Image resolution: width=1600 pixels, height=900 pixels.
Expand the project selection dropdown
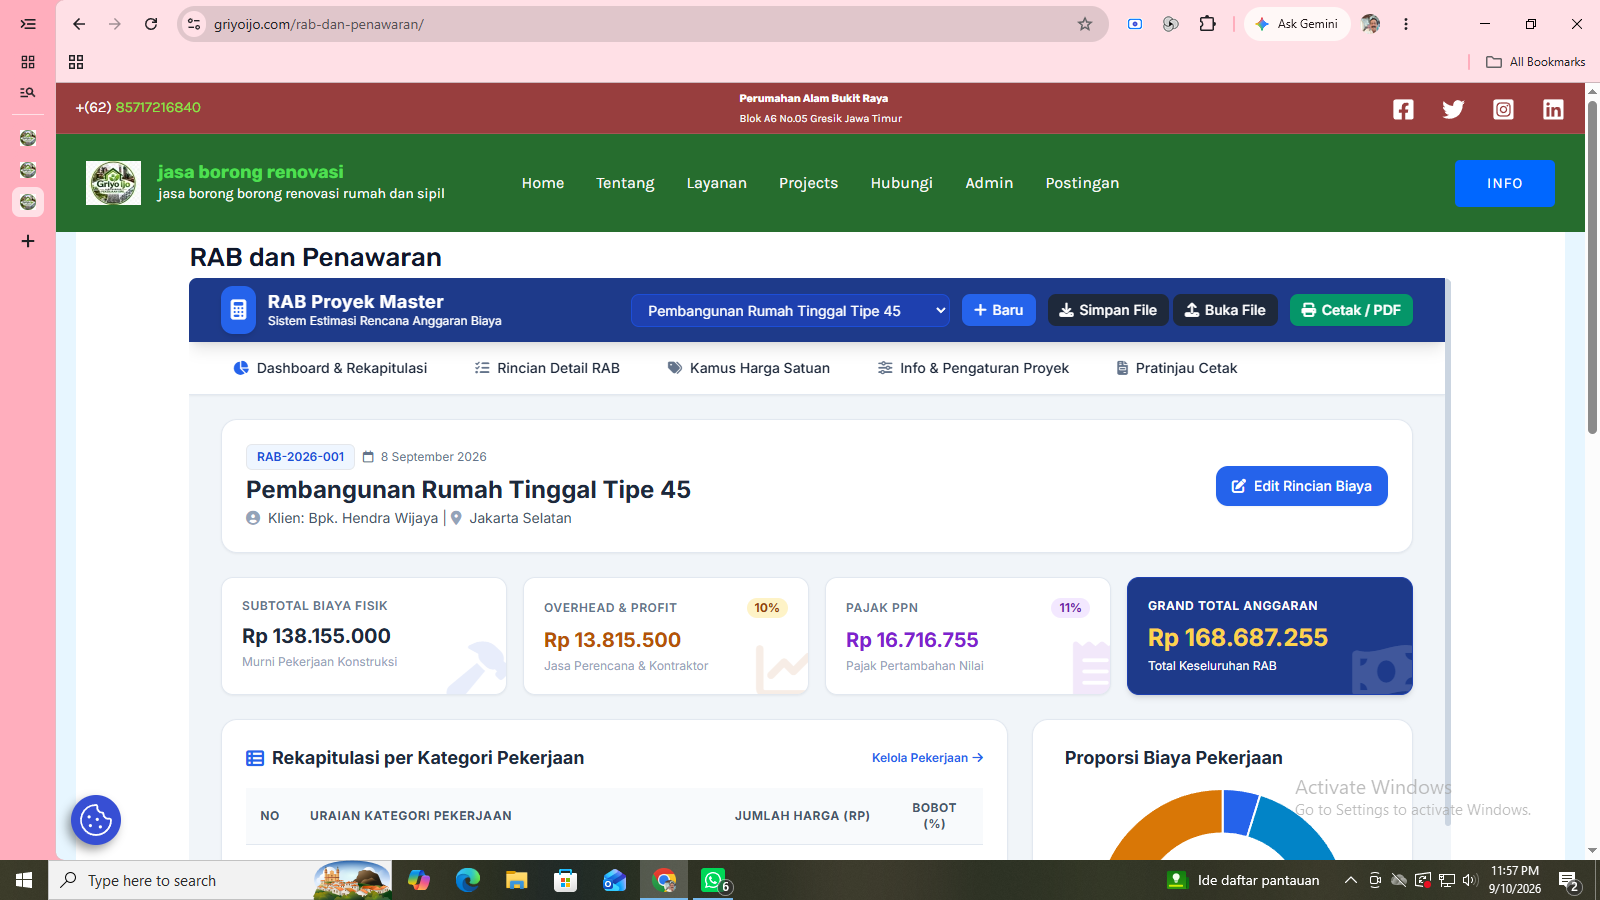tap(790, 311)
